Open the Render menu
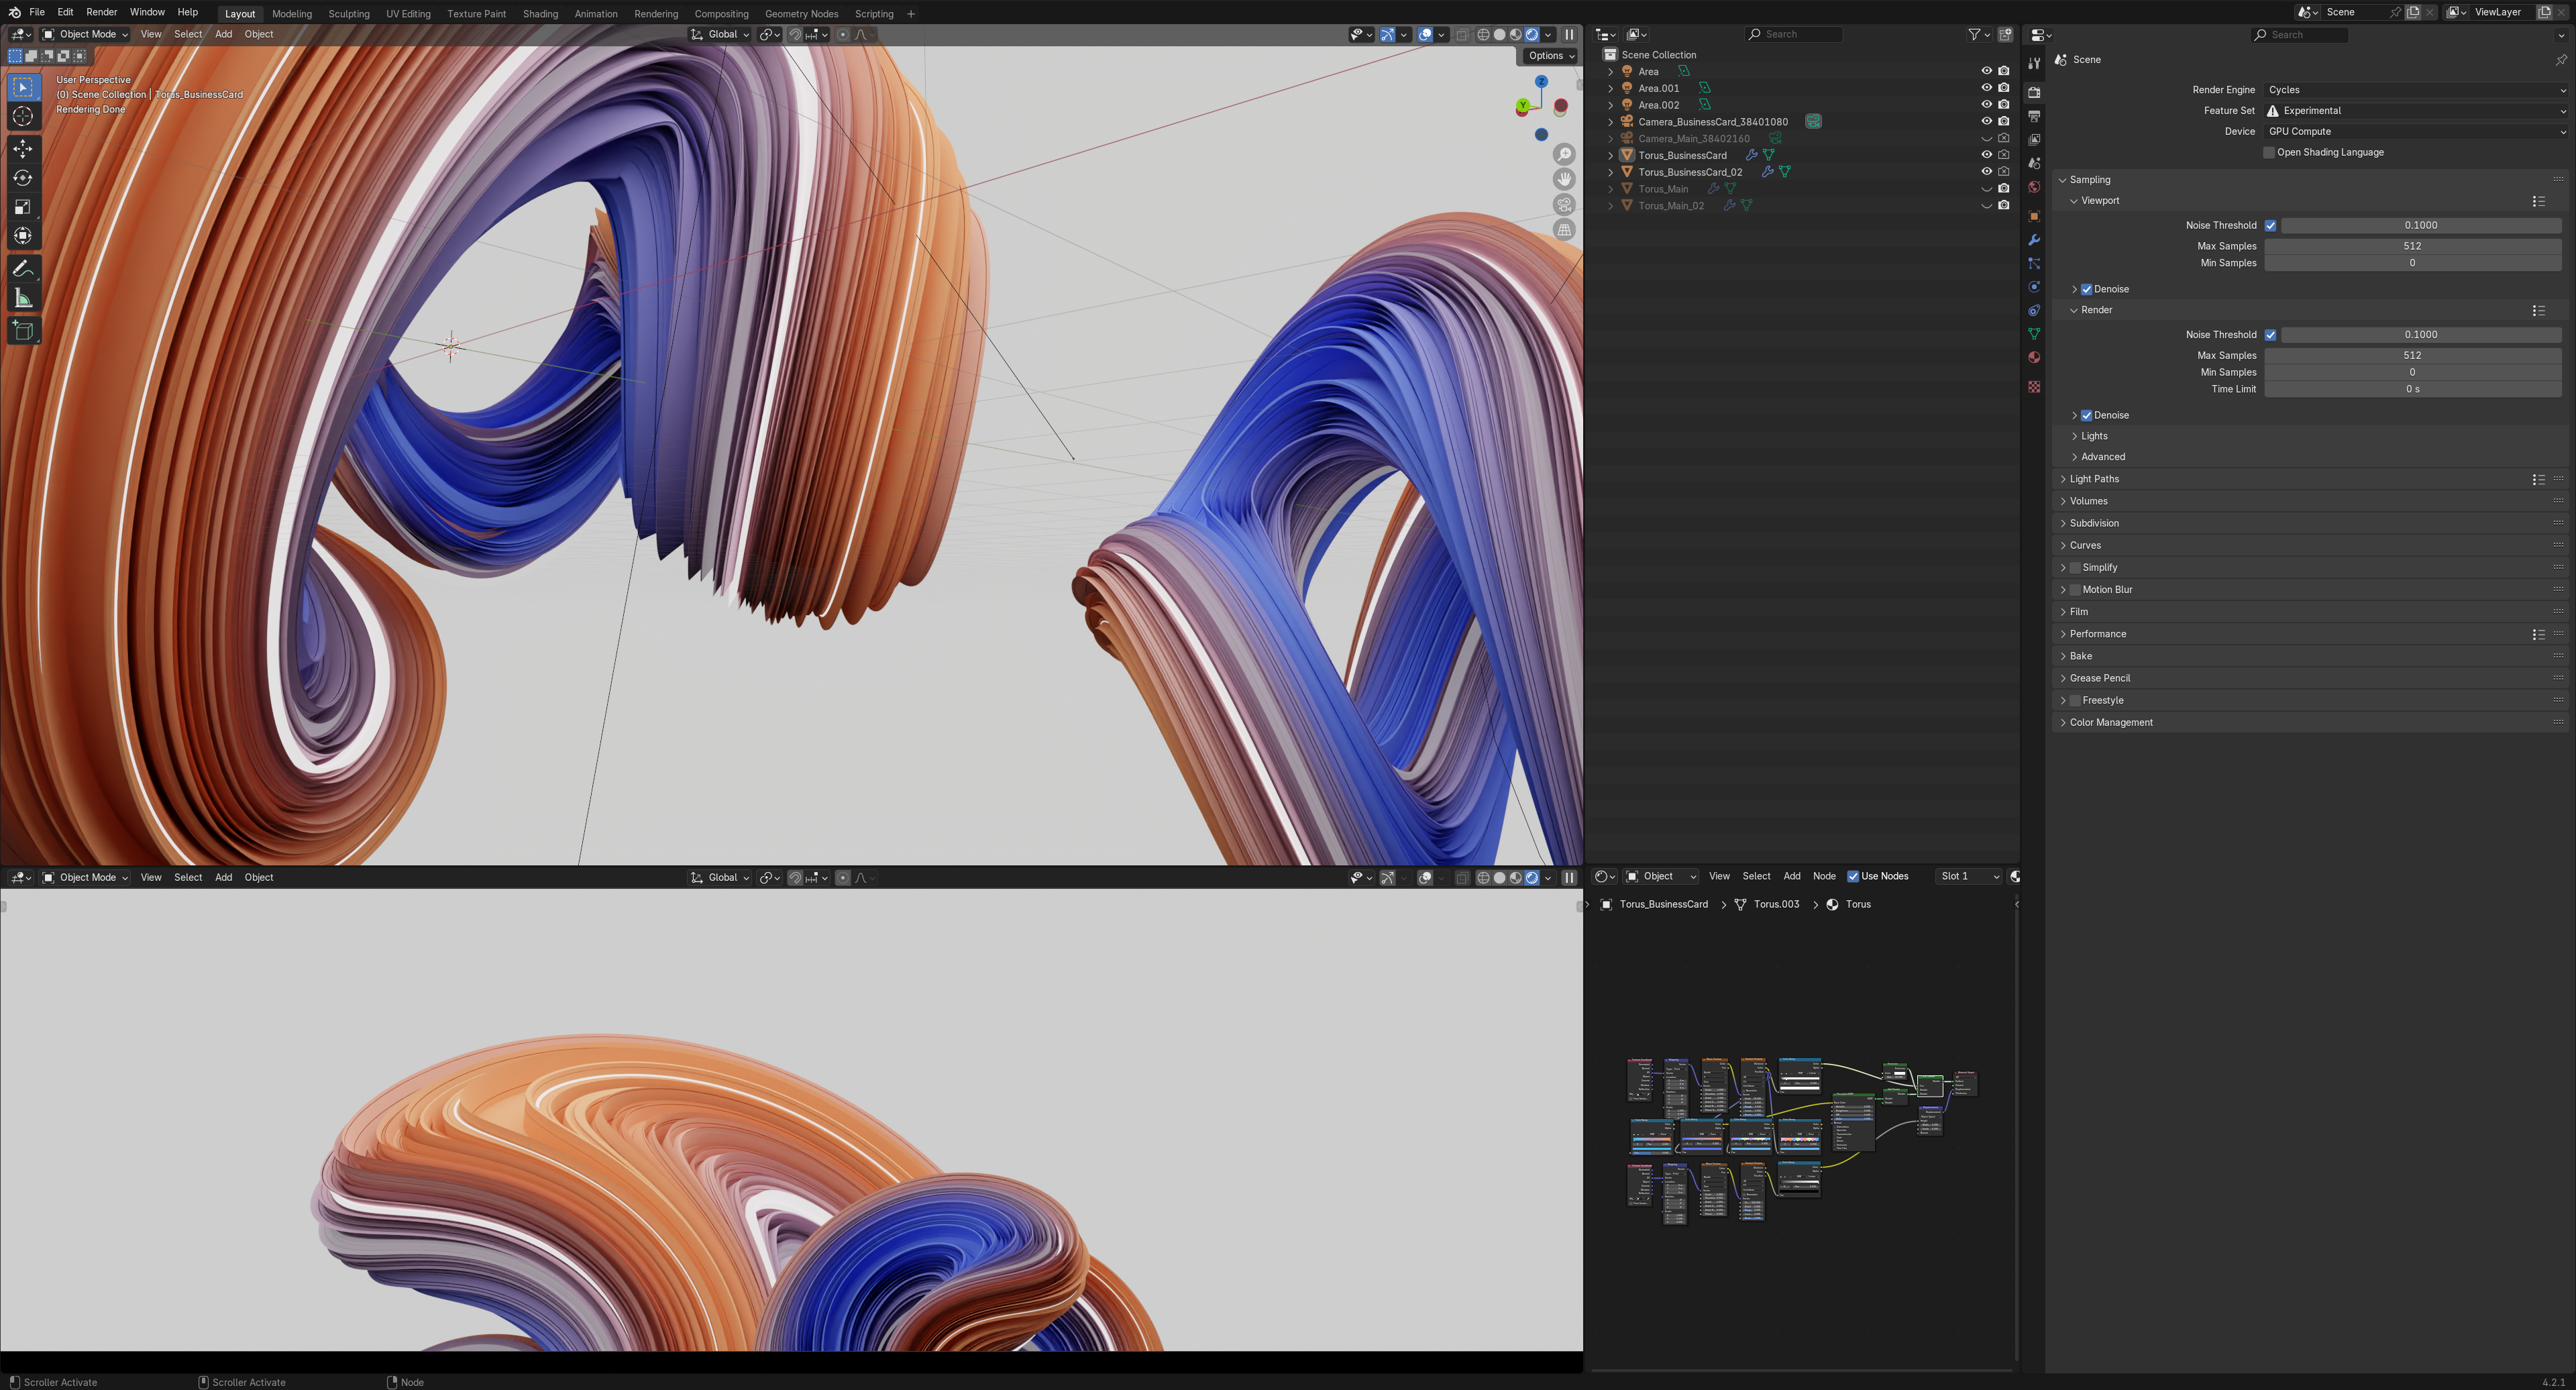 pos(101,12)
